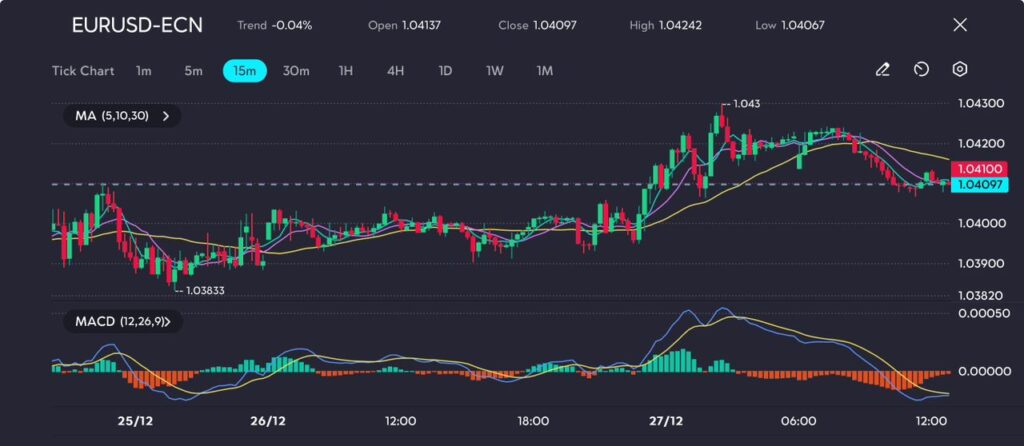Viewport: 1024px width, 446px height.
Task: Select the 1D daily timeframe
Action: (x=445, y=71)
